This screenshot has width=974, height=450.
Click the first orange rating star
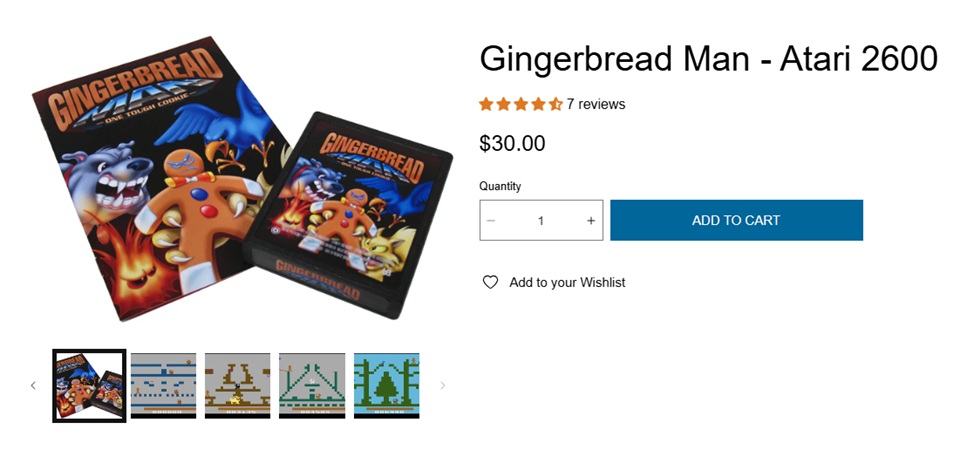click(486, 104)
